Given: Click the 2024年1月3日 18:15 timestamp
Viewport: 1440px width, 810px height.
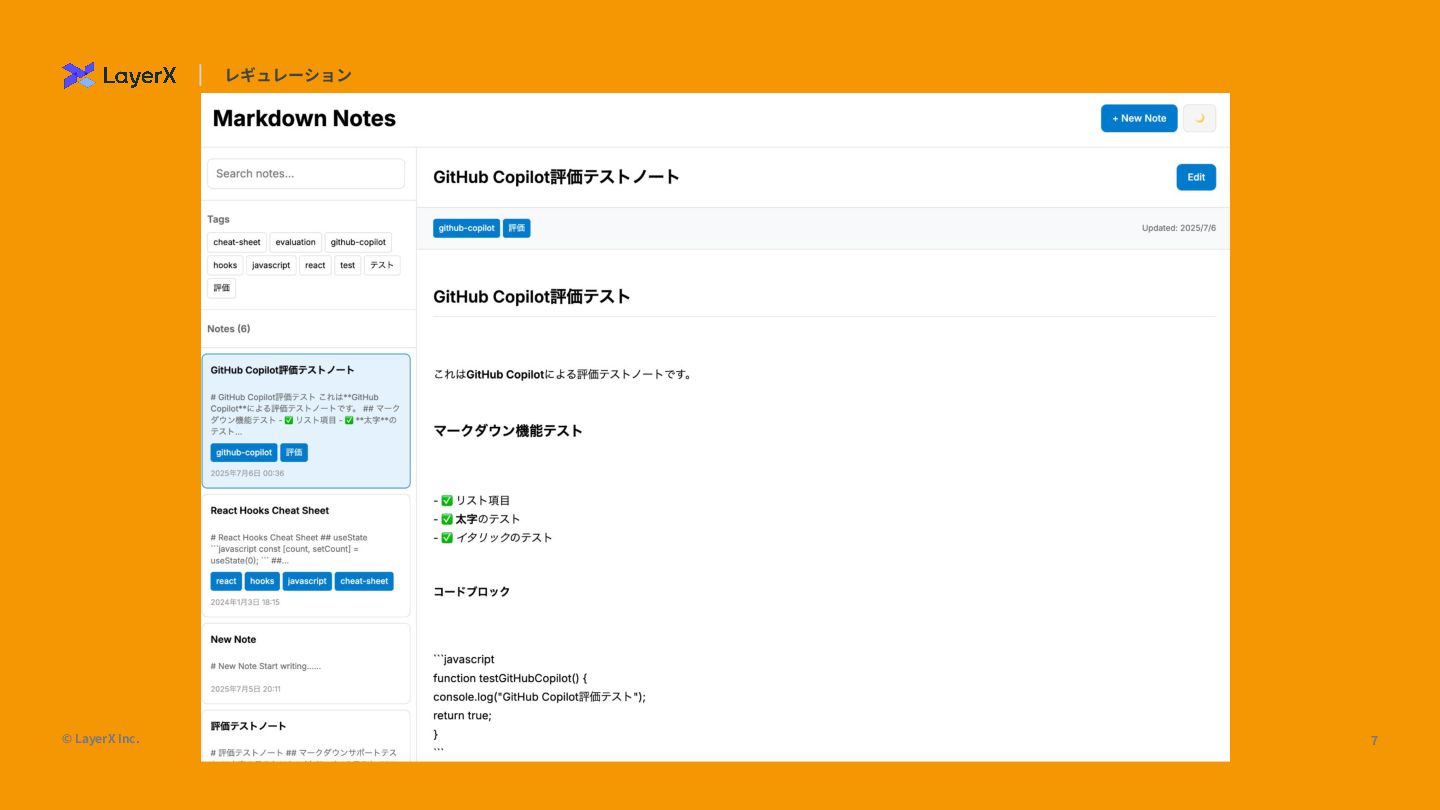Looking at the screenshot, I should pos(245,602).
